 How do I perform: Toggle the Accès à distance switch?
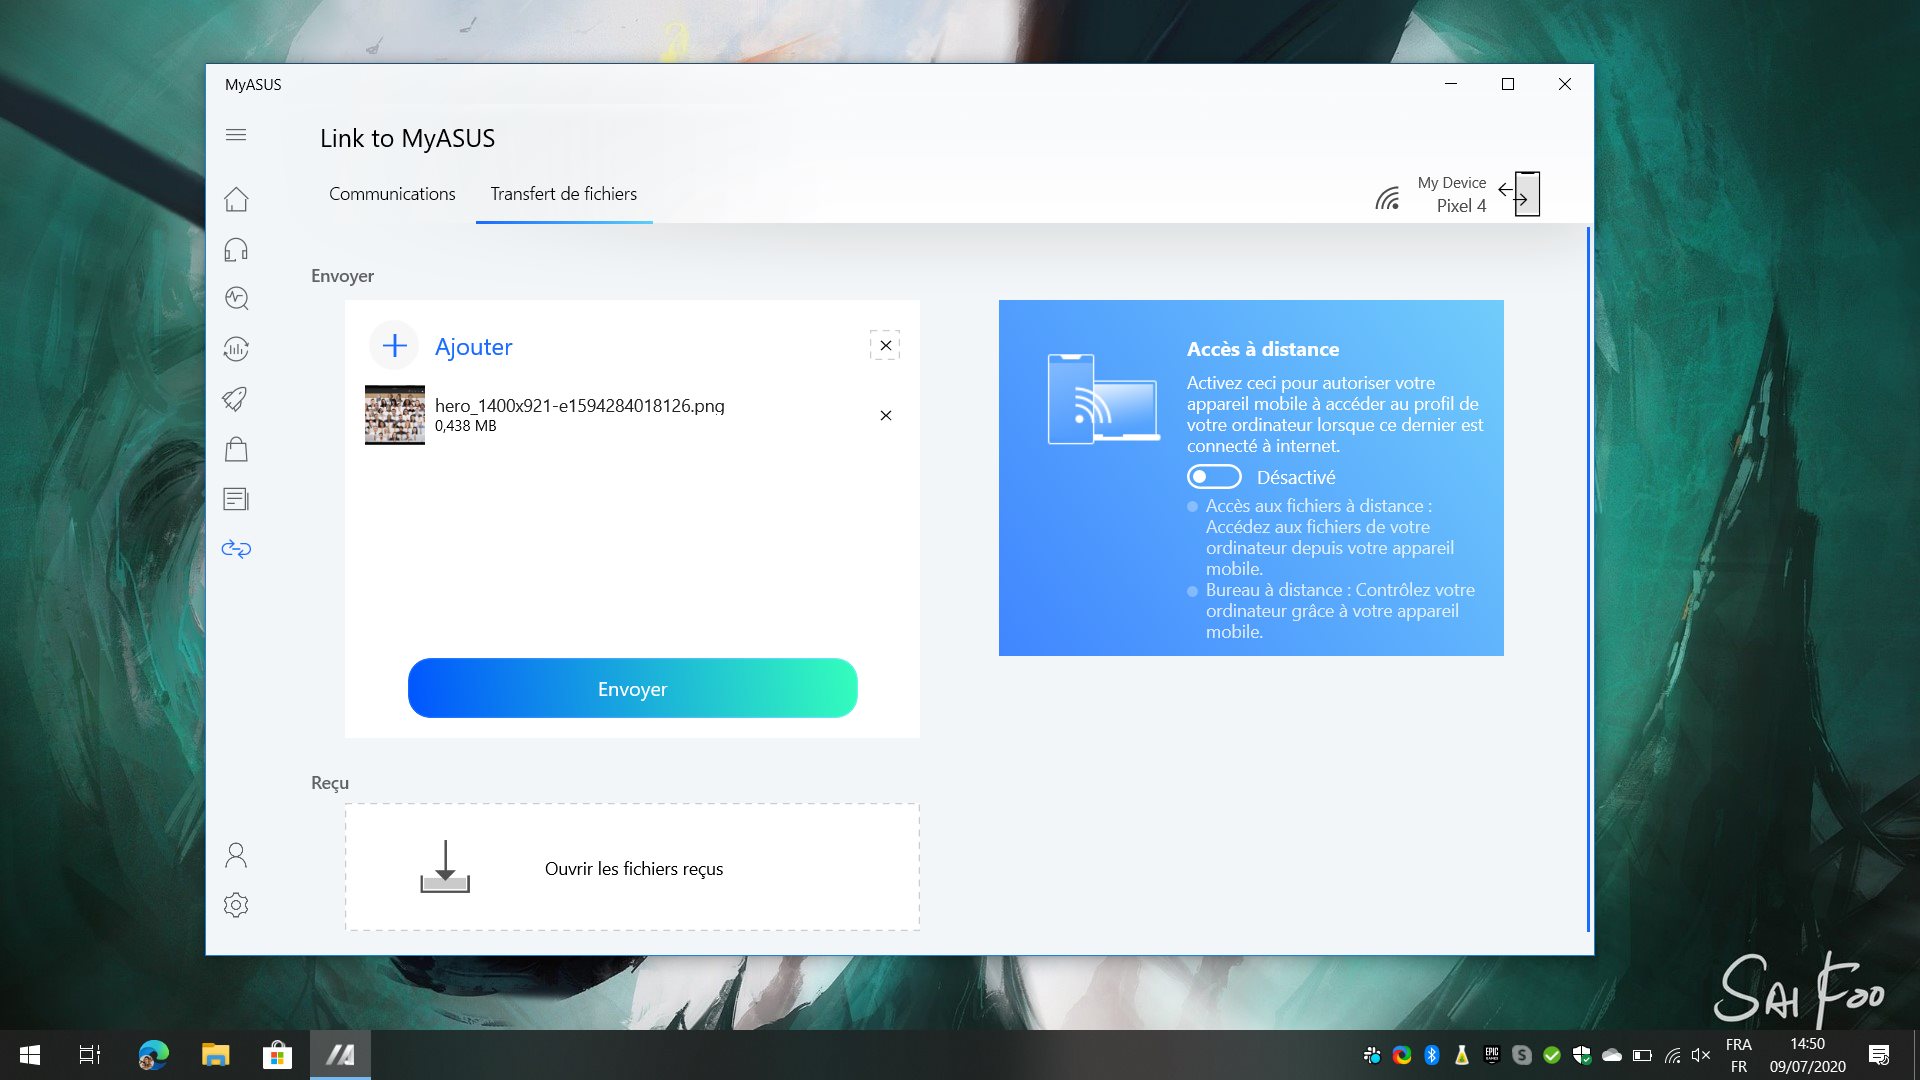point(1214,477)
